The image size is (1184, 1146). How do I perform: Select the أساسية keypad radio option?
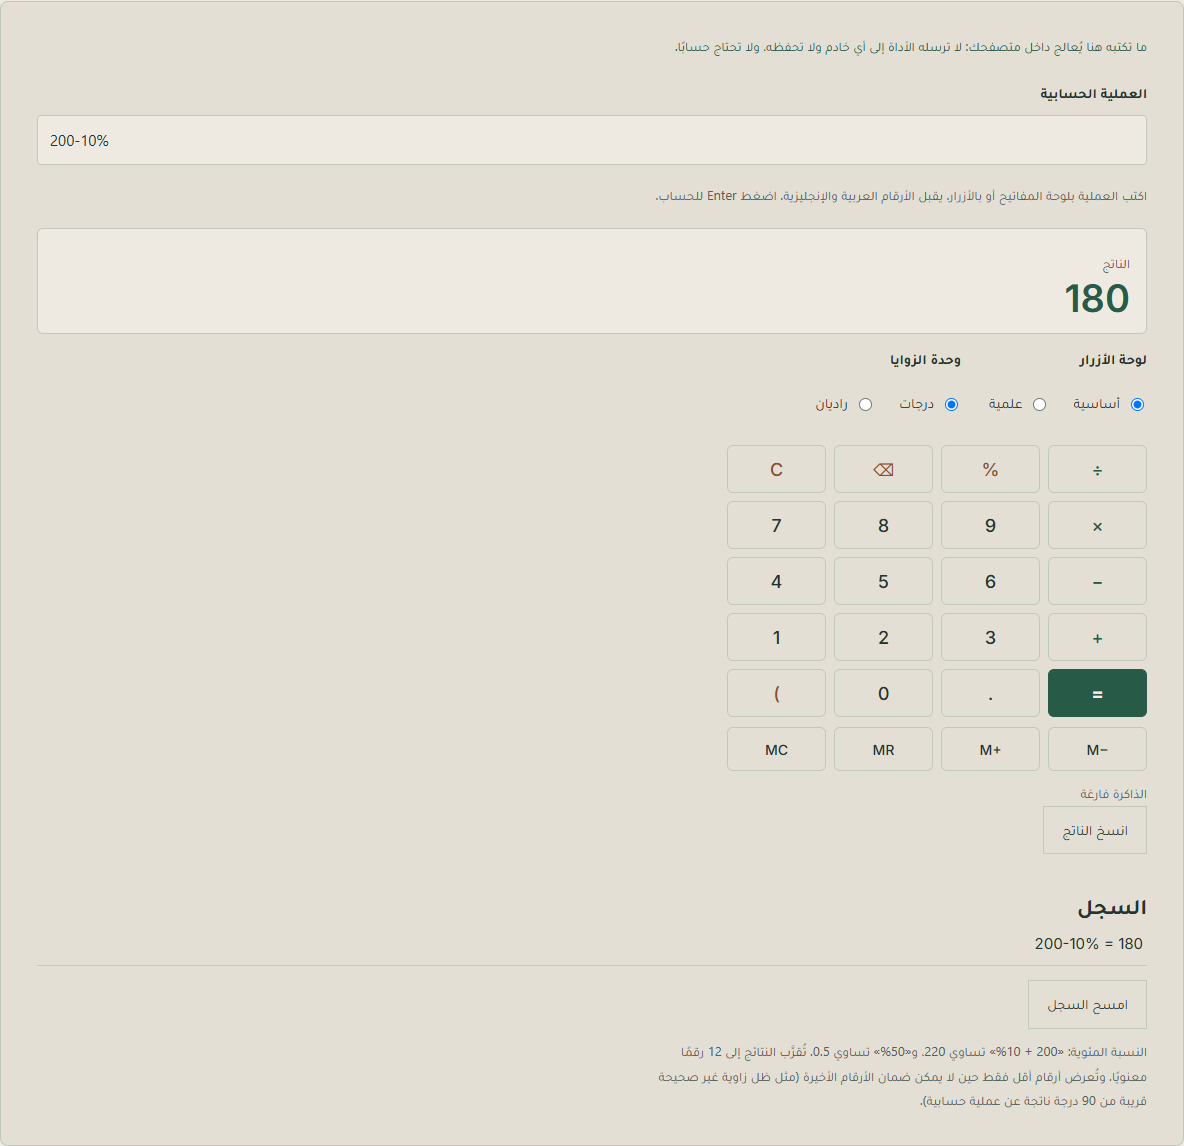1137,405
